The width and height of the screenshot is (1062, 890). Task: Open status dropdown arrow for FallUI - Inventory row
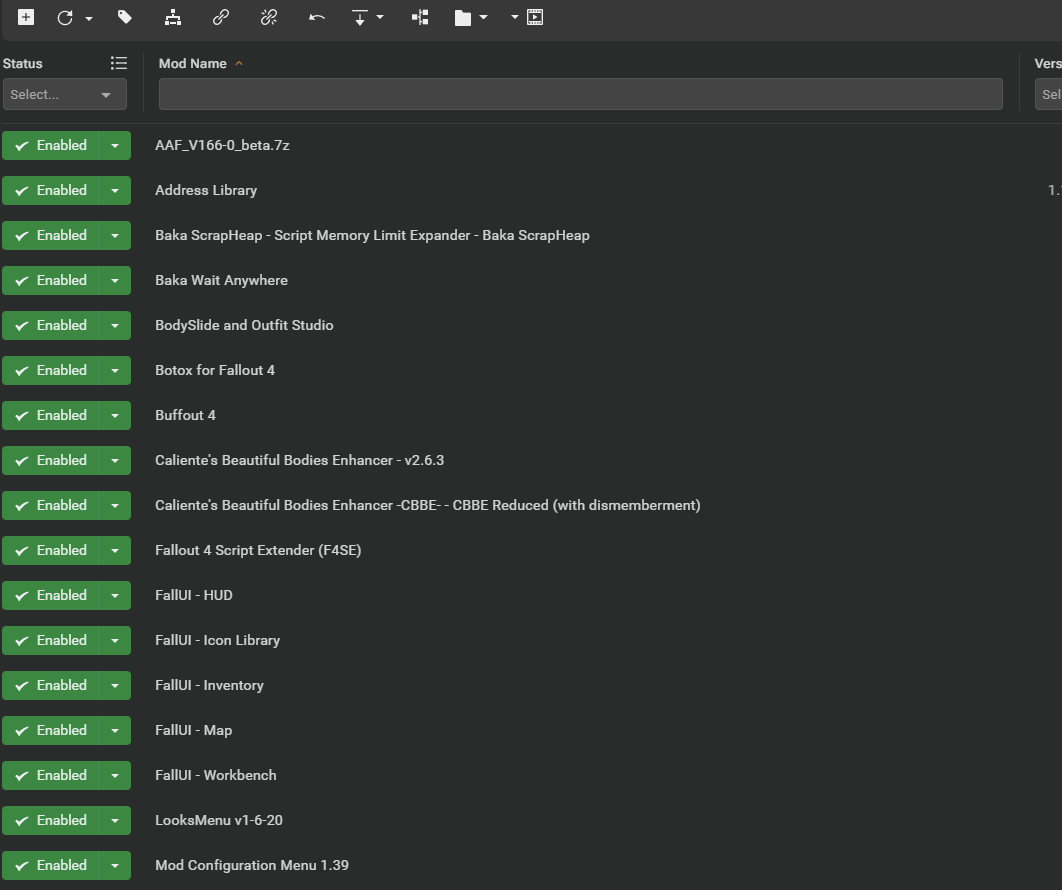[x=115, y=685]
